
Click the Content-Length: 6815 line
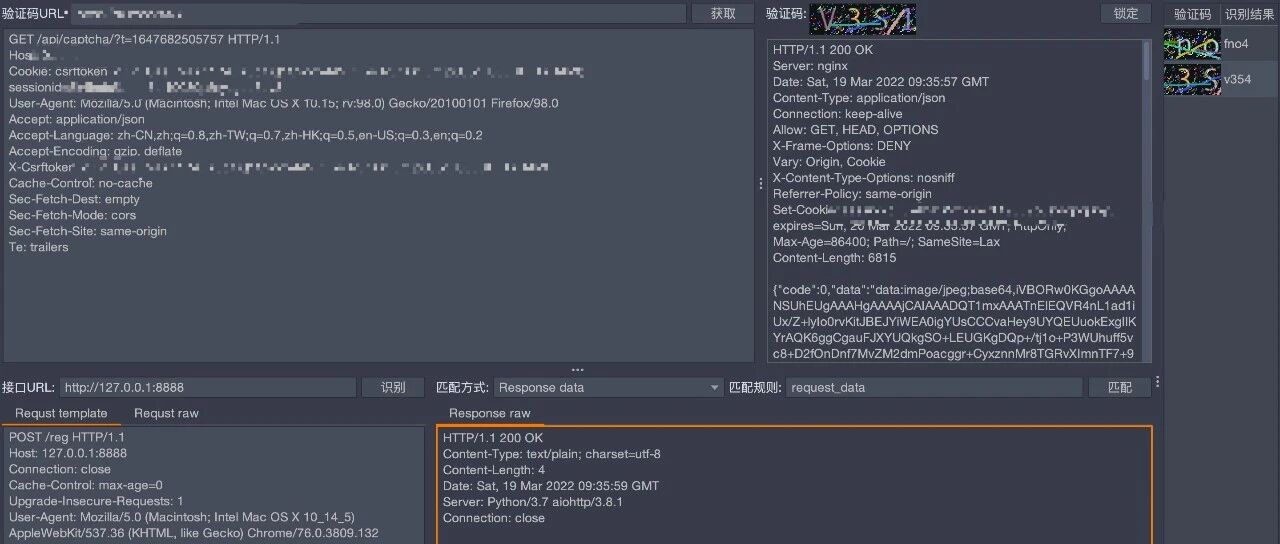[835, 258]
